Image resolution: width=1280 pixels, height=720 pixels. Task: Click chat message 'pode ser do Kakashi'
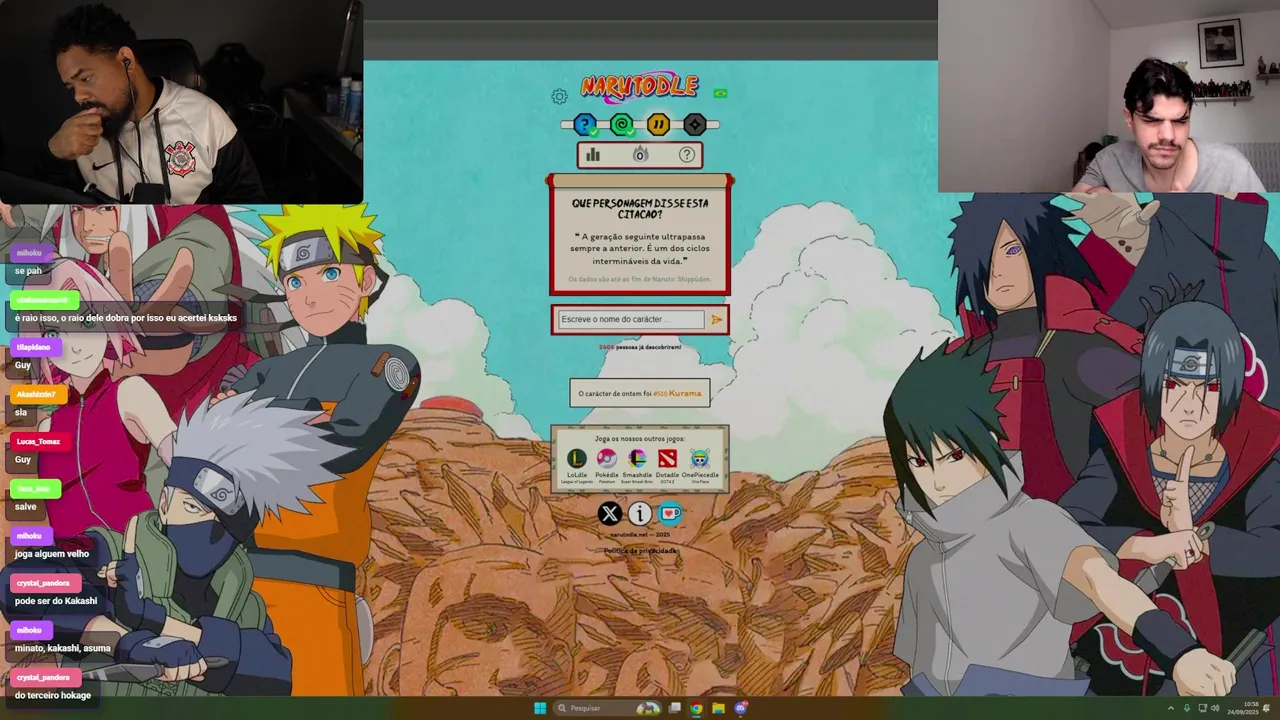pyautogui.click(x=56, y=601)
